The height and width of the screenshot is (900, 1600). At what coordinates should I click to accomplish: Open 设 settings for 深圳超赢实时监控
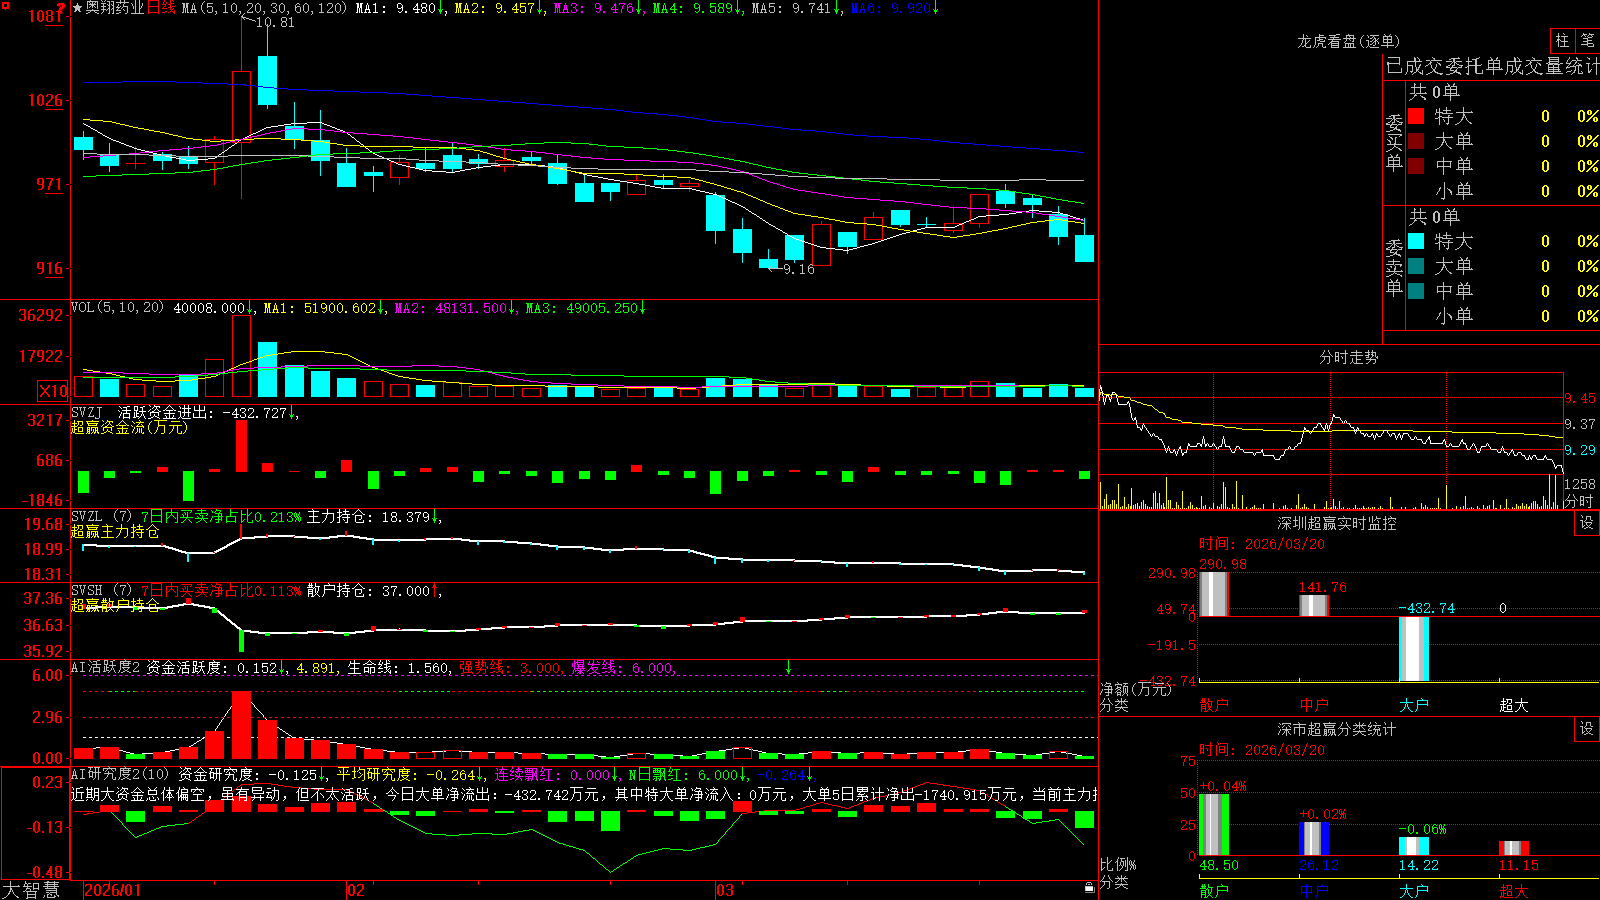[x=1587, y=523]
